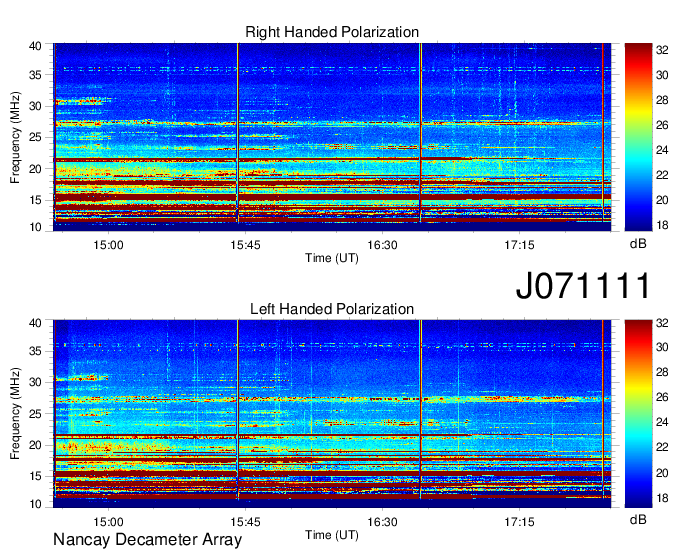Click the top colorbar's dB unit label

(638, 244)
